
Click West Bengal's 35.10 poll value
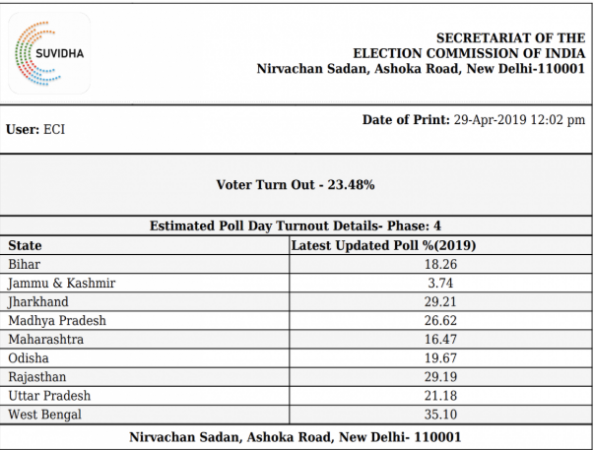(x=441, y=414)
